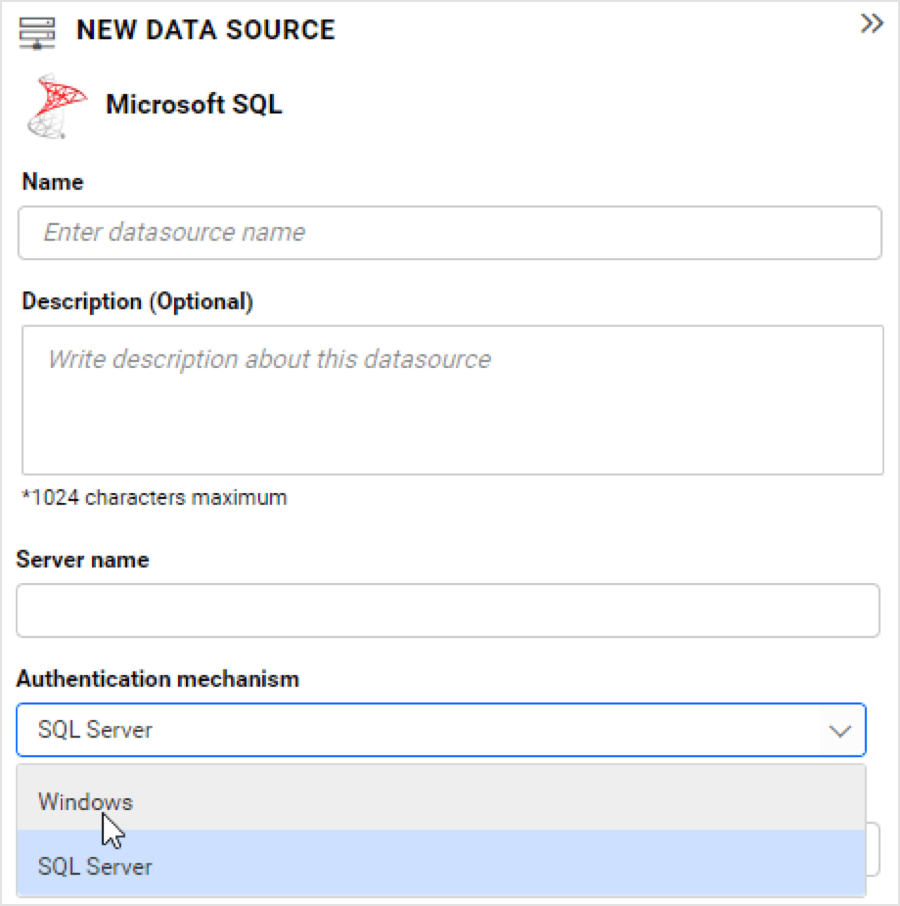The height and width of the screenshot is (906, 900).
Task: Click the Server name label
Action: [x=82, y=560]
